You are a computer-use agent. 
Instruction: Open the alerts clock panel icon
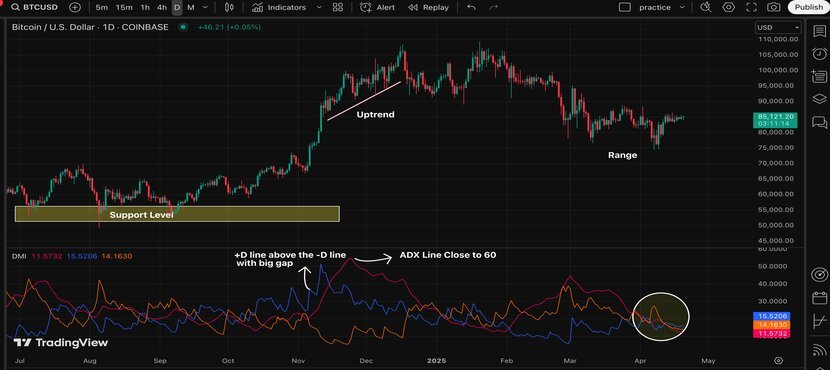819,53
